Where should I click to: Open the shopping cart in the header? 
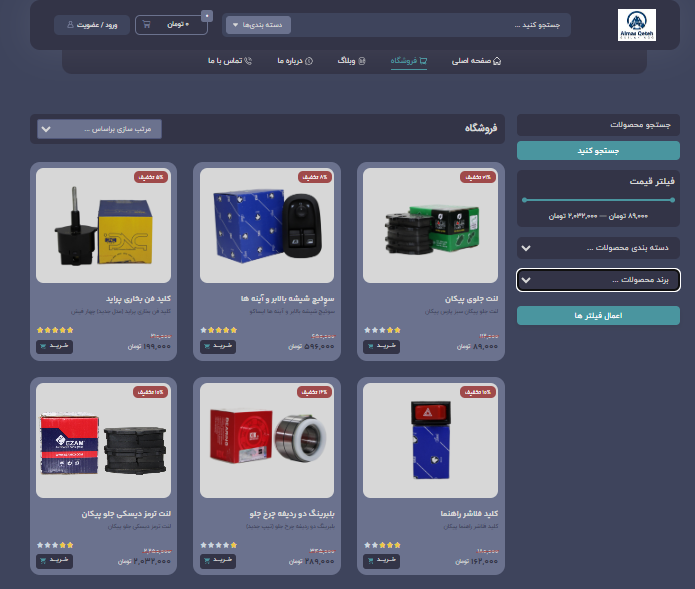(147, 24)
